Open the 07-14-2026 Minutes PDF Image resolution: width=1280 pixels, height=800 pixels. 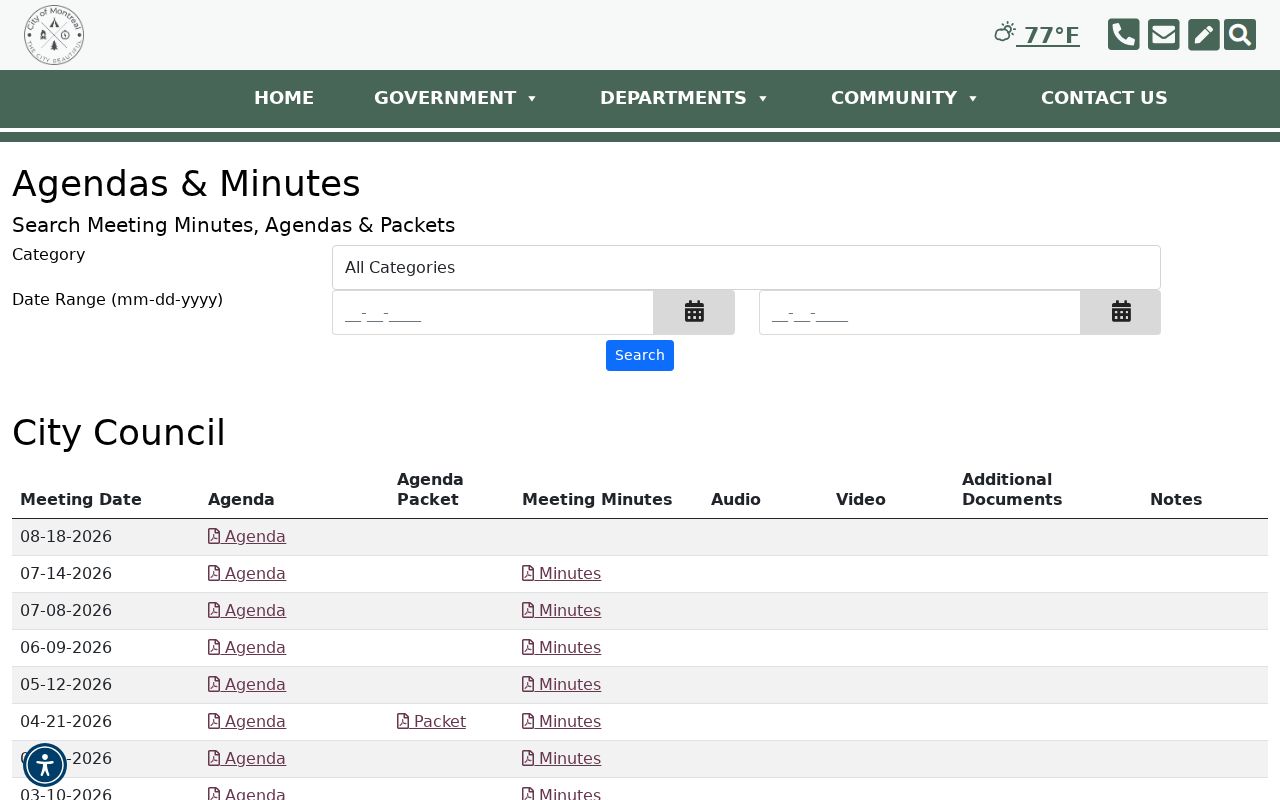click(x=561, y=574)
